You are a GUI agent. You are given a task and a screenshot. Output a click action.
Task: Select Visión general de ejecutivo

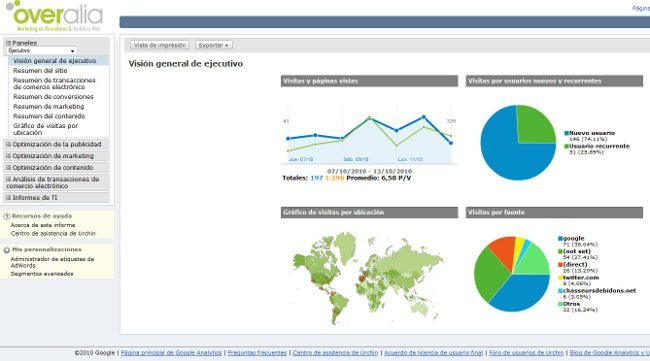tap(55, 61)
